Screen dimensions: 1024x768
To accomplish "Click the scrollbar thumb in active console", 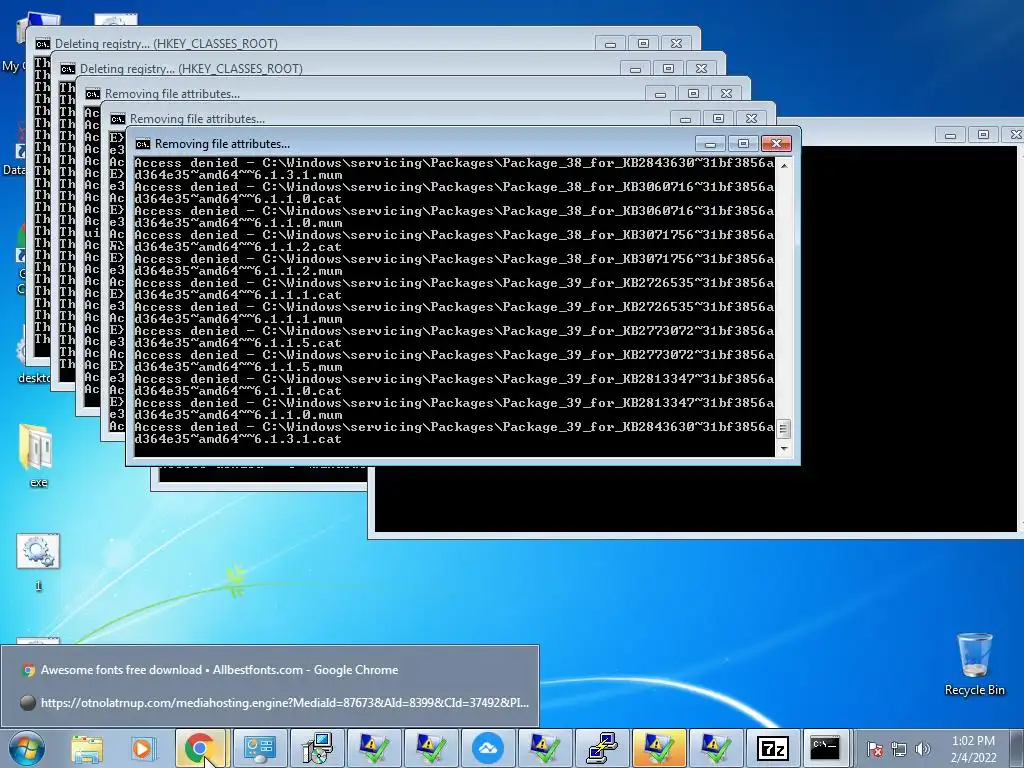I will (784, 429).
